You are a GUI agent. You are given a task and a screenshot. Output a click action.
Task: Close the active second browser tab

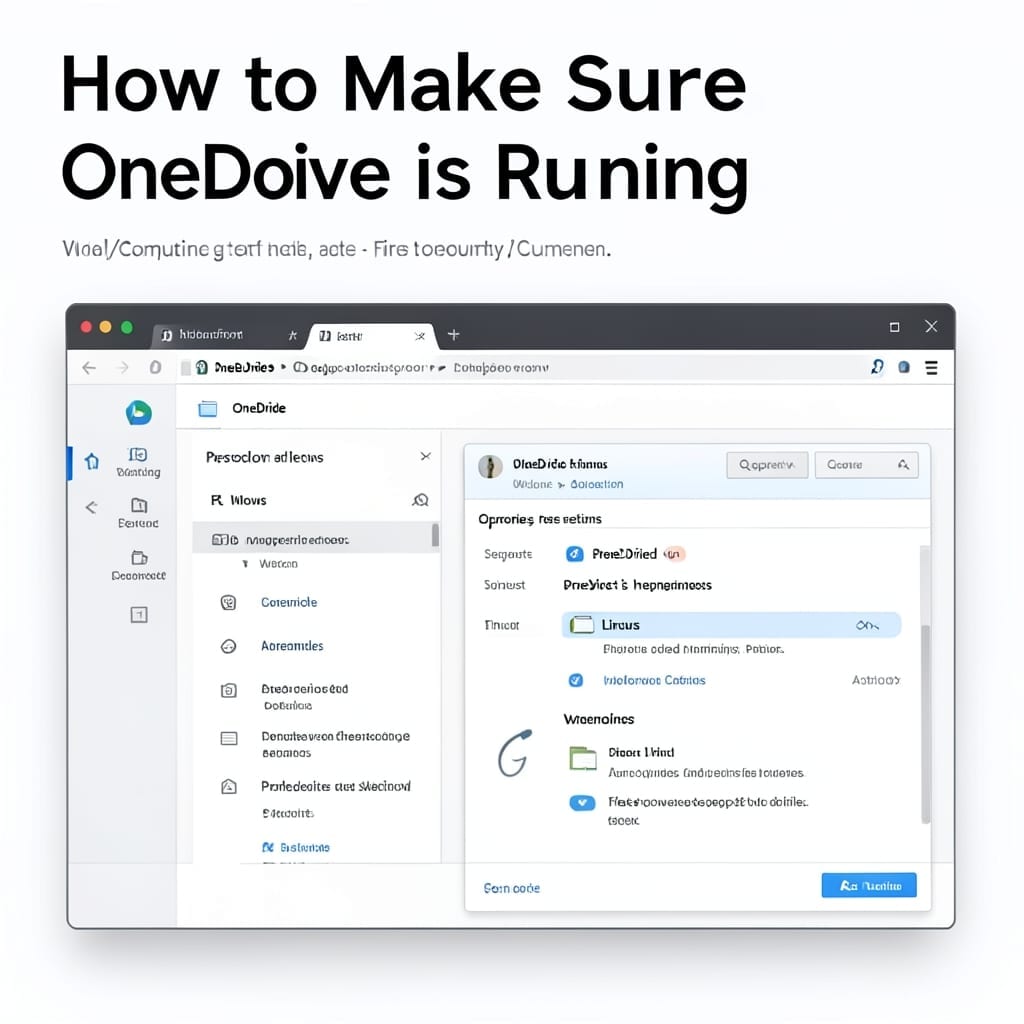[419, 336]
